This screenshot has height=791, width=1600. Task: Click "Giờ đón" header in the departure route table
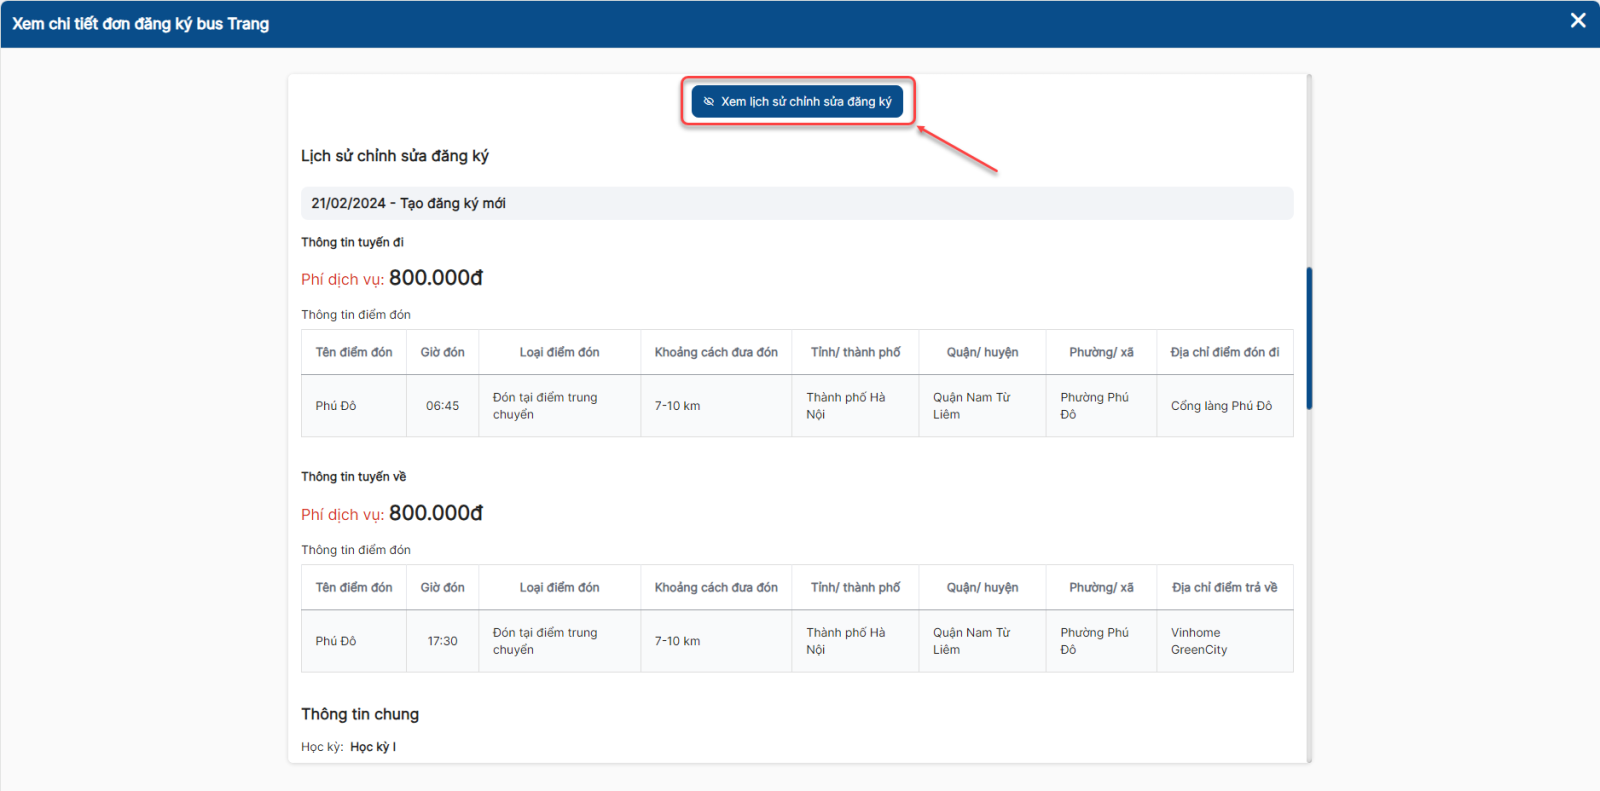click(x=442, y=352)
